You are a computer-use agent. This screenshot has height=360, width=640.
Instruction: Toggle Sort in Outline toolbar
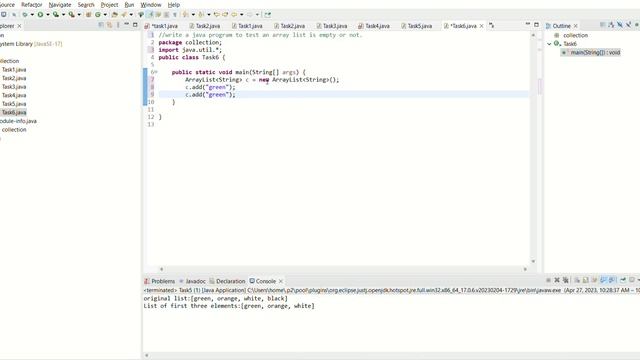(611, 25)
